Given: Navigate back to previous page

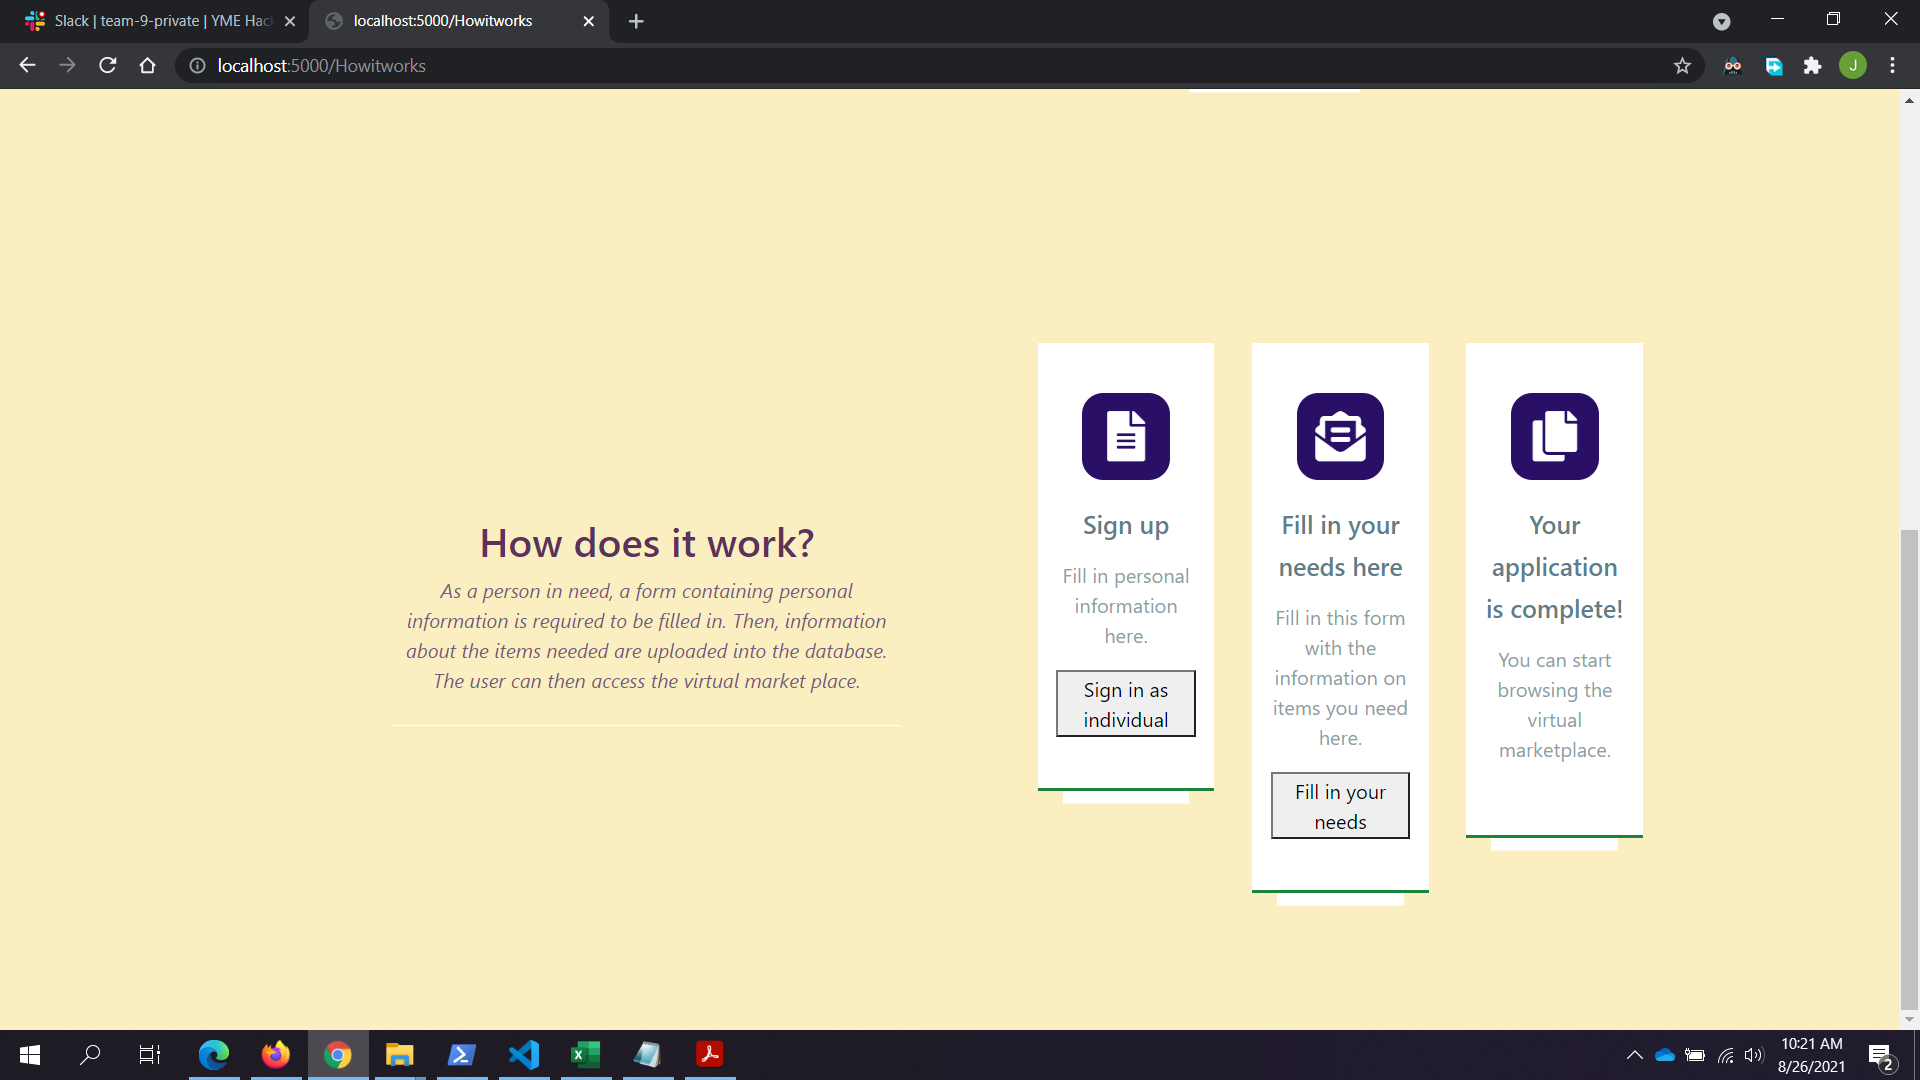Looking at the screenshot, I should pos(27,66).
